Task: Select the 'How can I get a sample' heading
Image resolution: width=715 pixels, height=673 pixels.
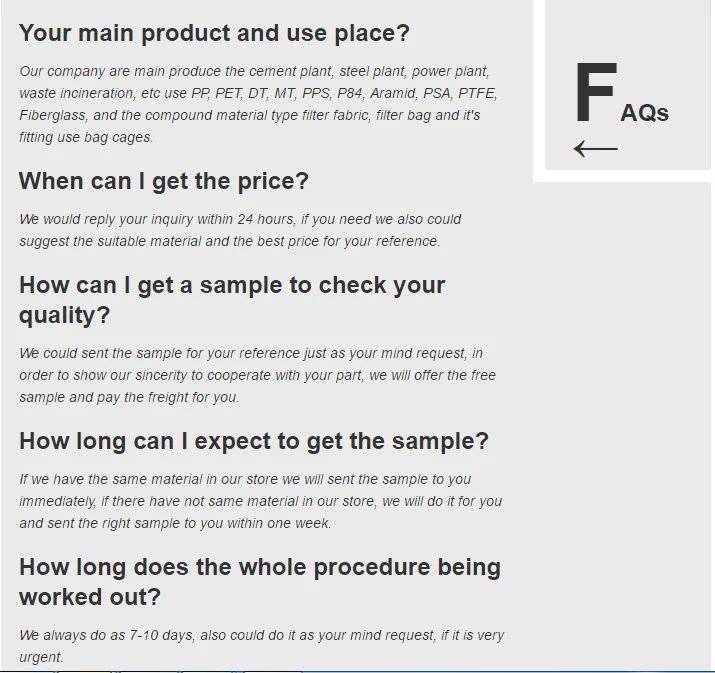Action: coord(232,299)
